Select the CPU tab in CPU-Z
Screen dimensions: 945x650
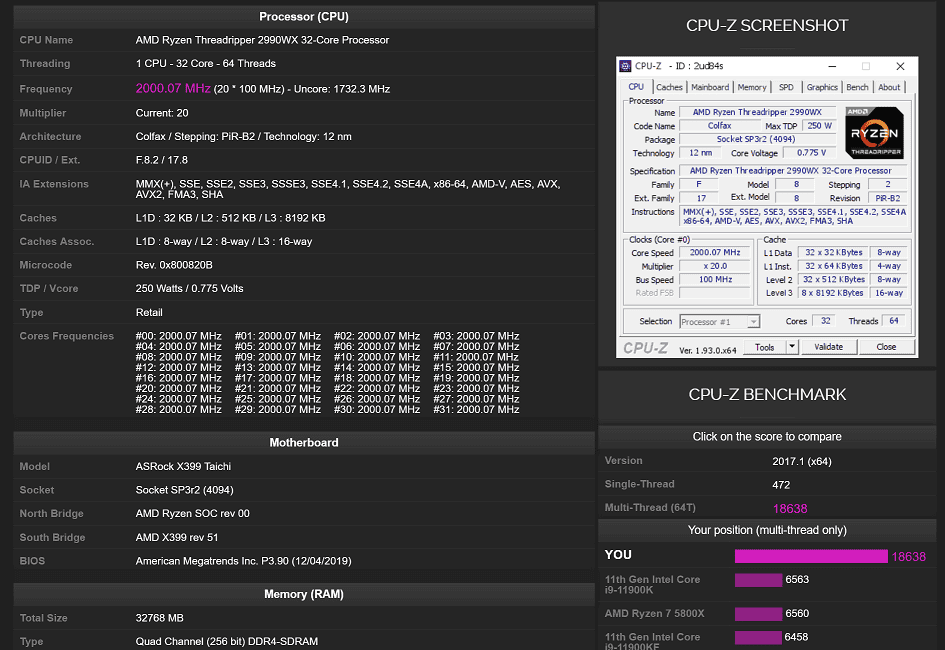click(636, 87)
